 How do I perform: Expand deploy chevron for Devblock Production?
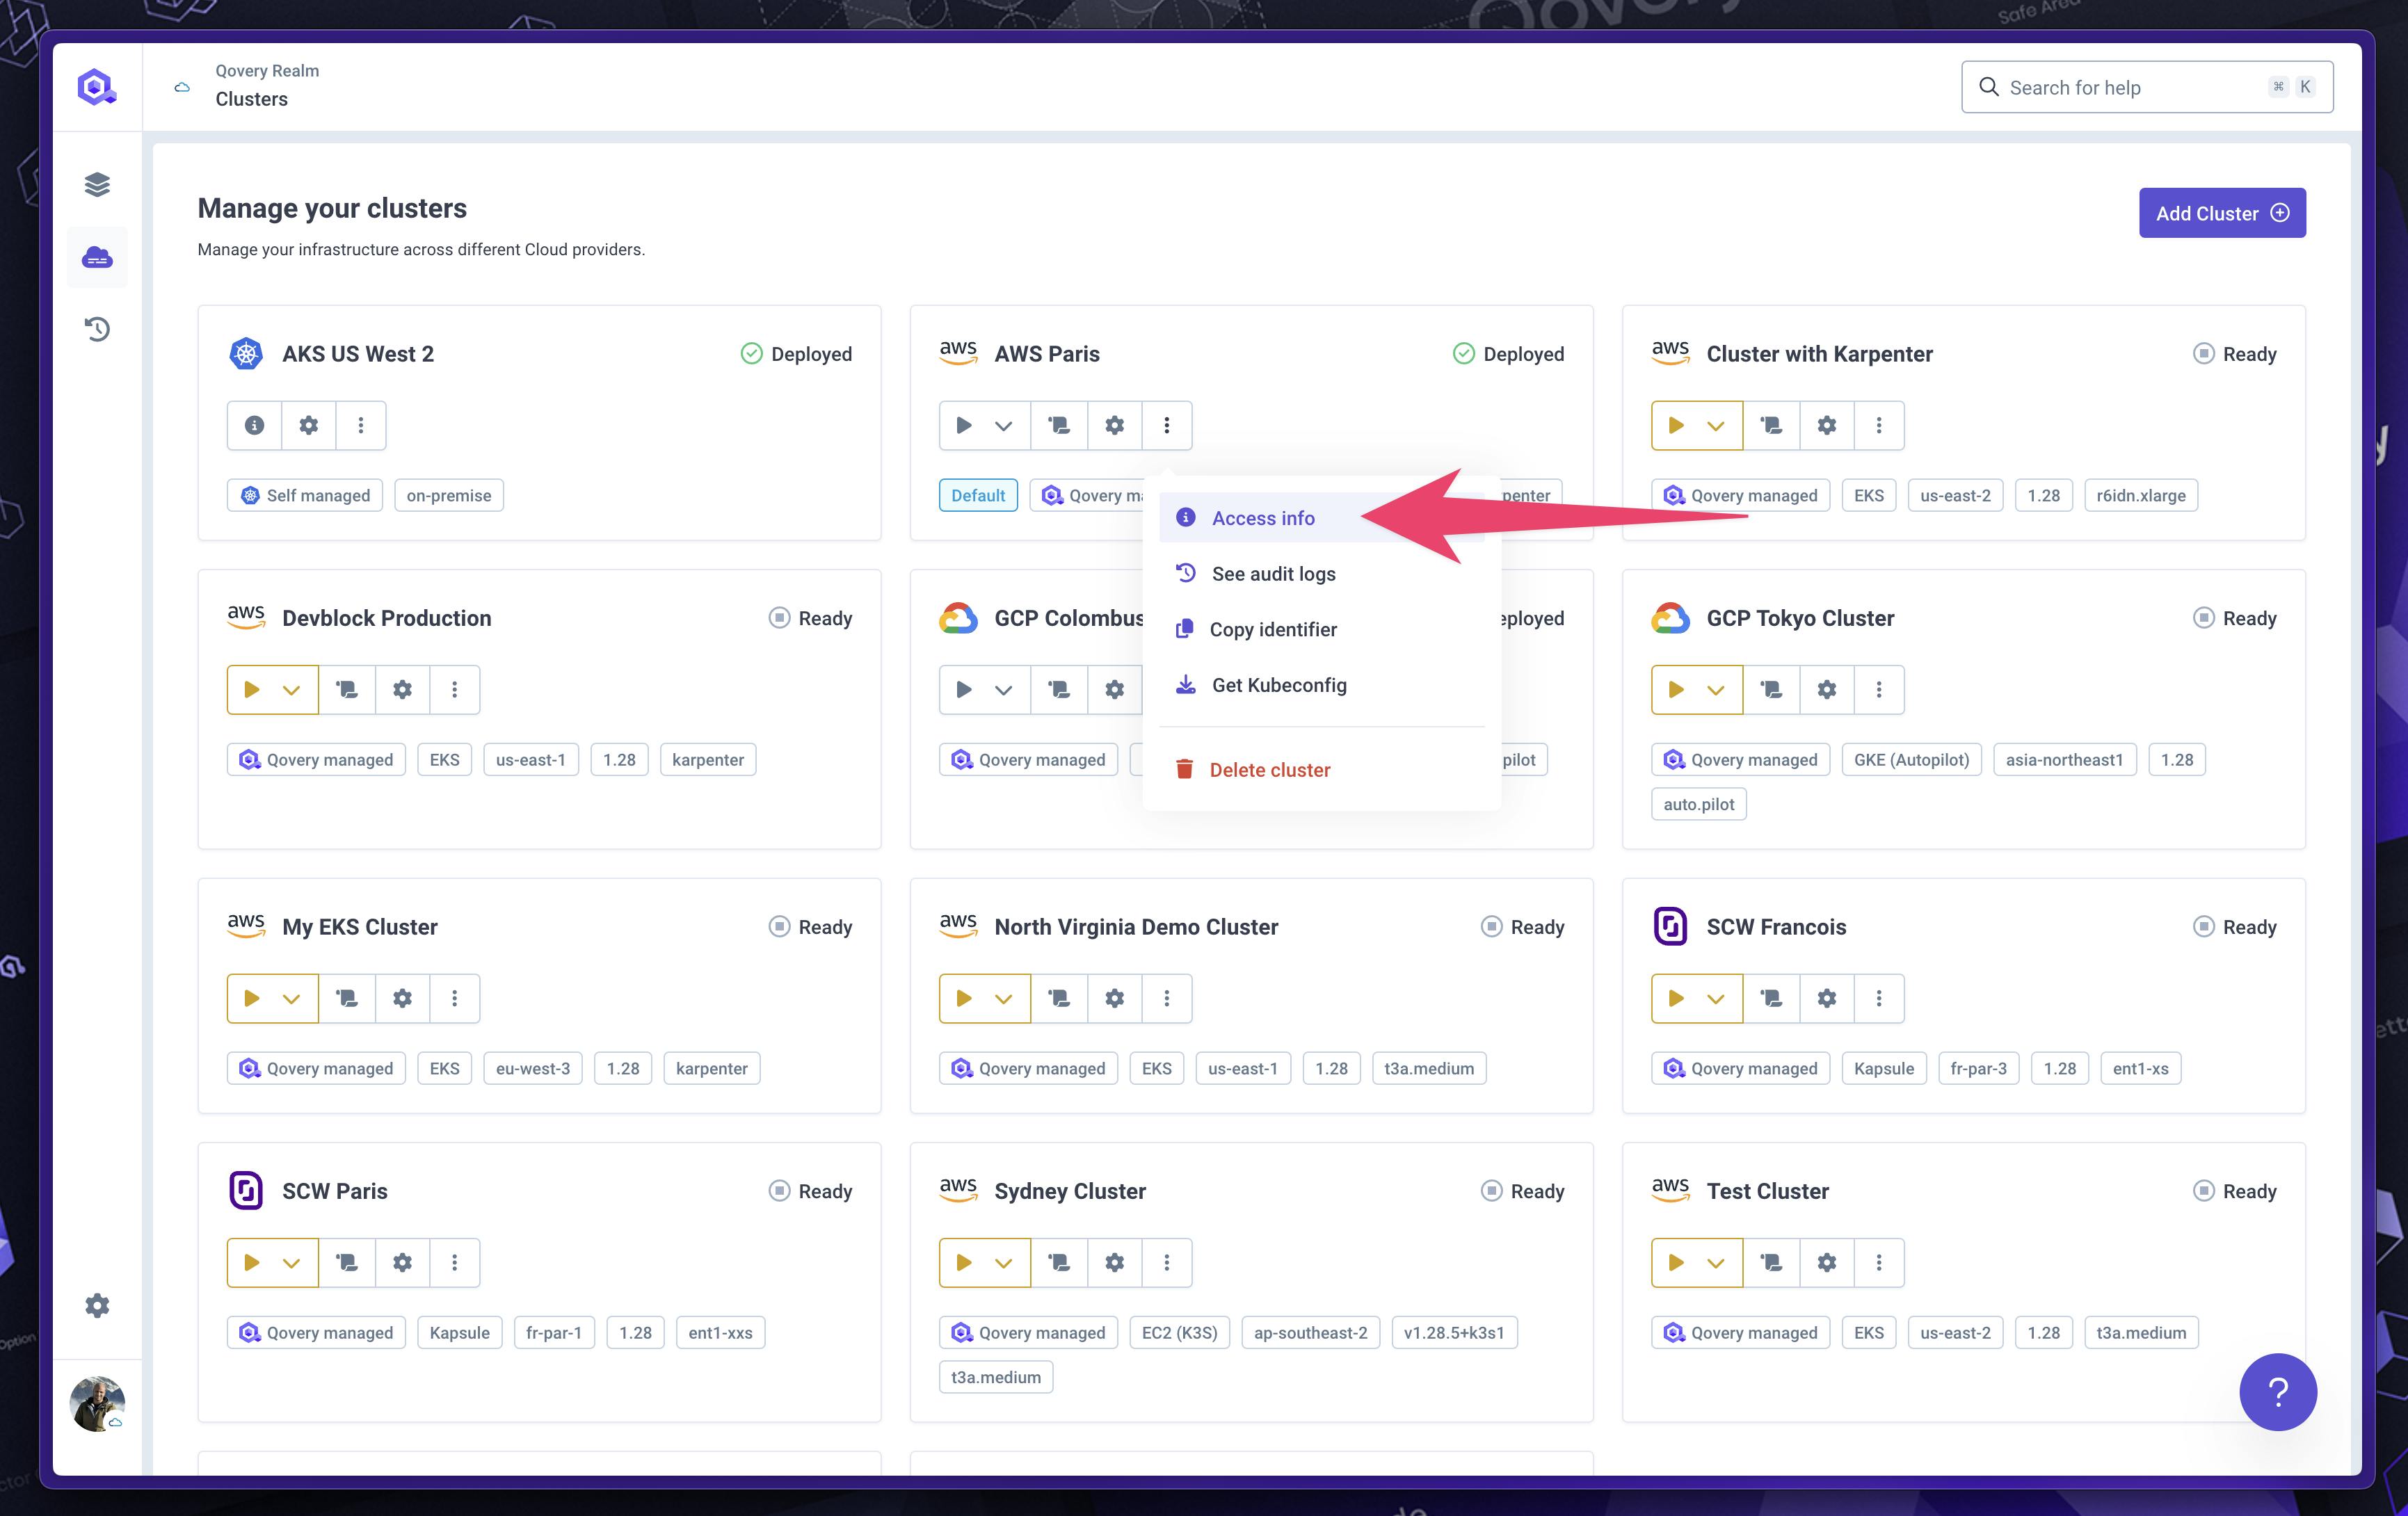pyautogui.click(x=291, y=689)
